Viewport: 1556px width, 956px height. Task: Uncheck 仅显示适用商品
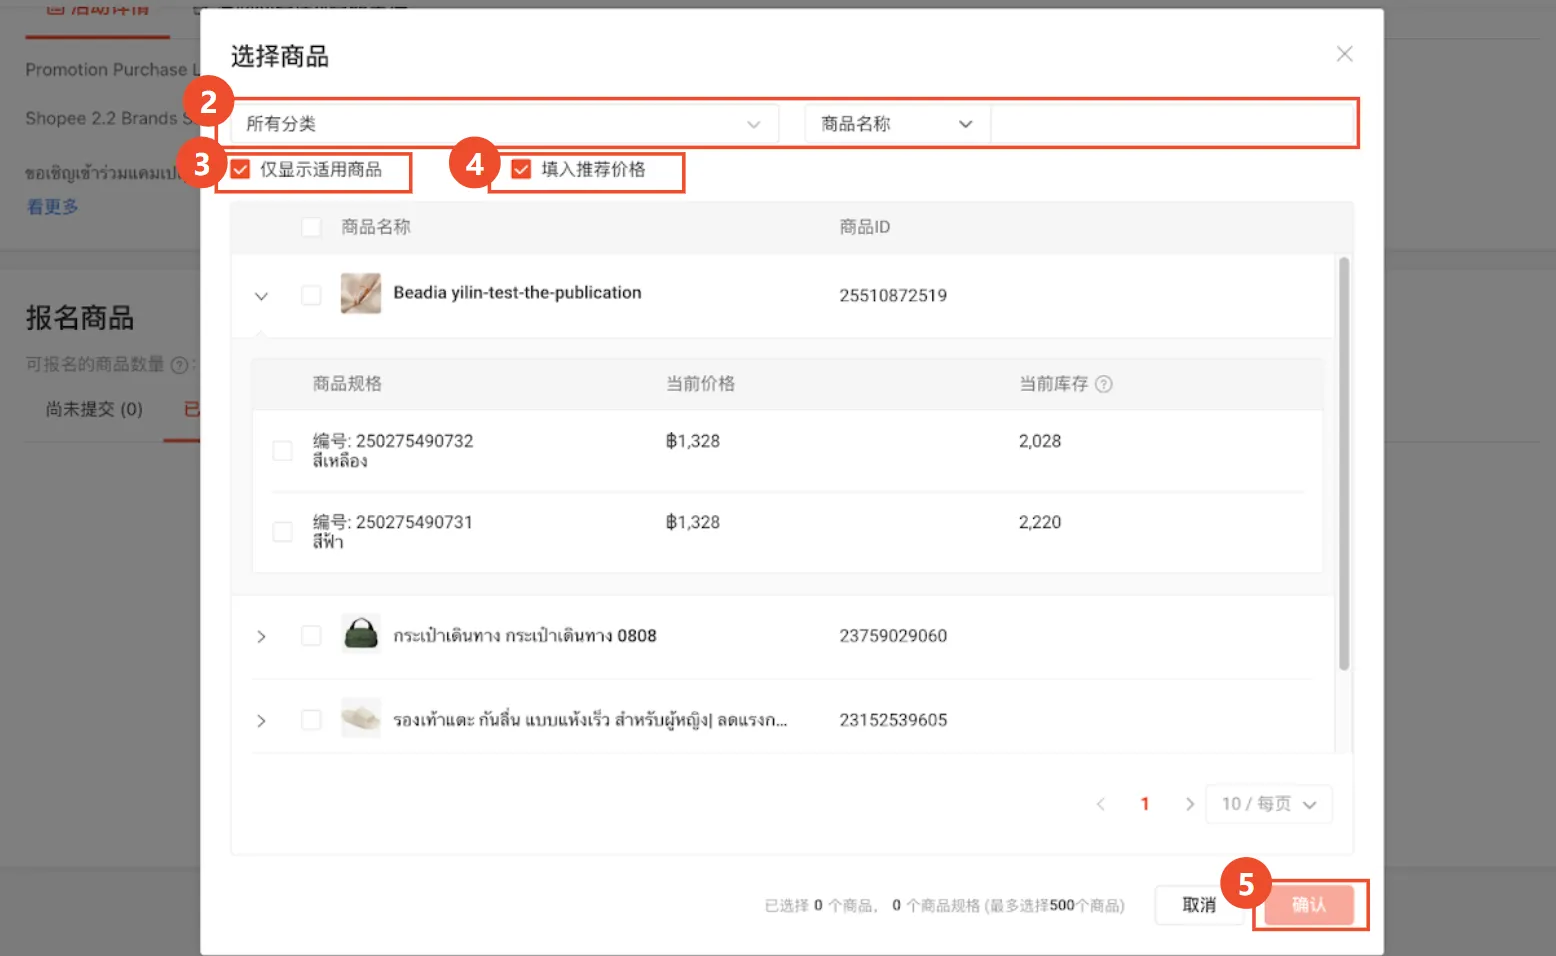239,170
